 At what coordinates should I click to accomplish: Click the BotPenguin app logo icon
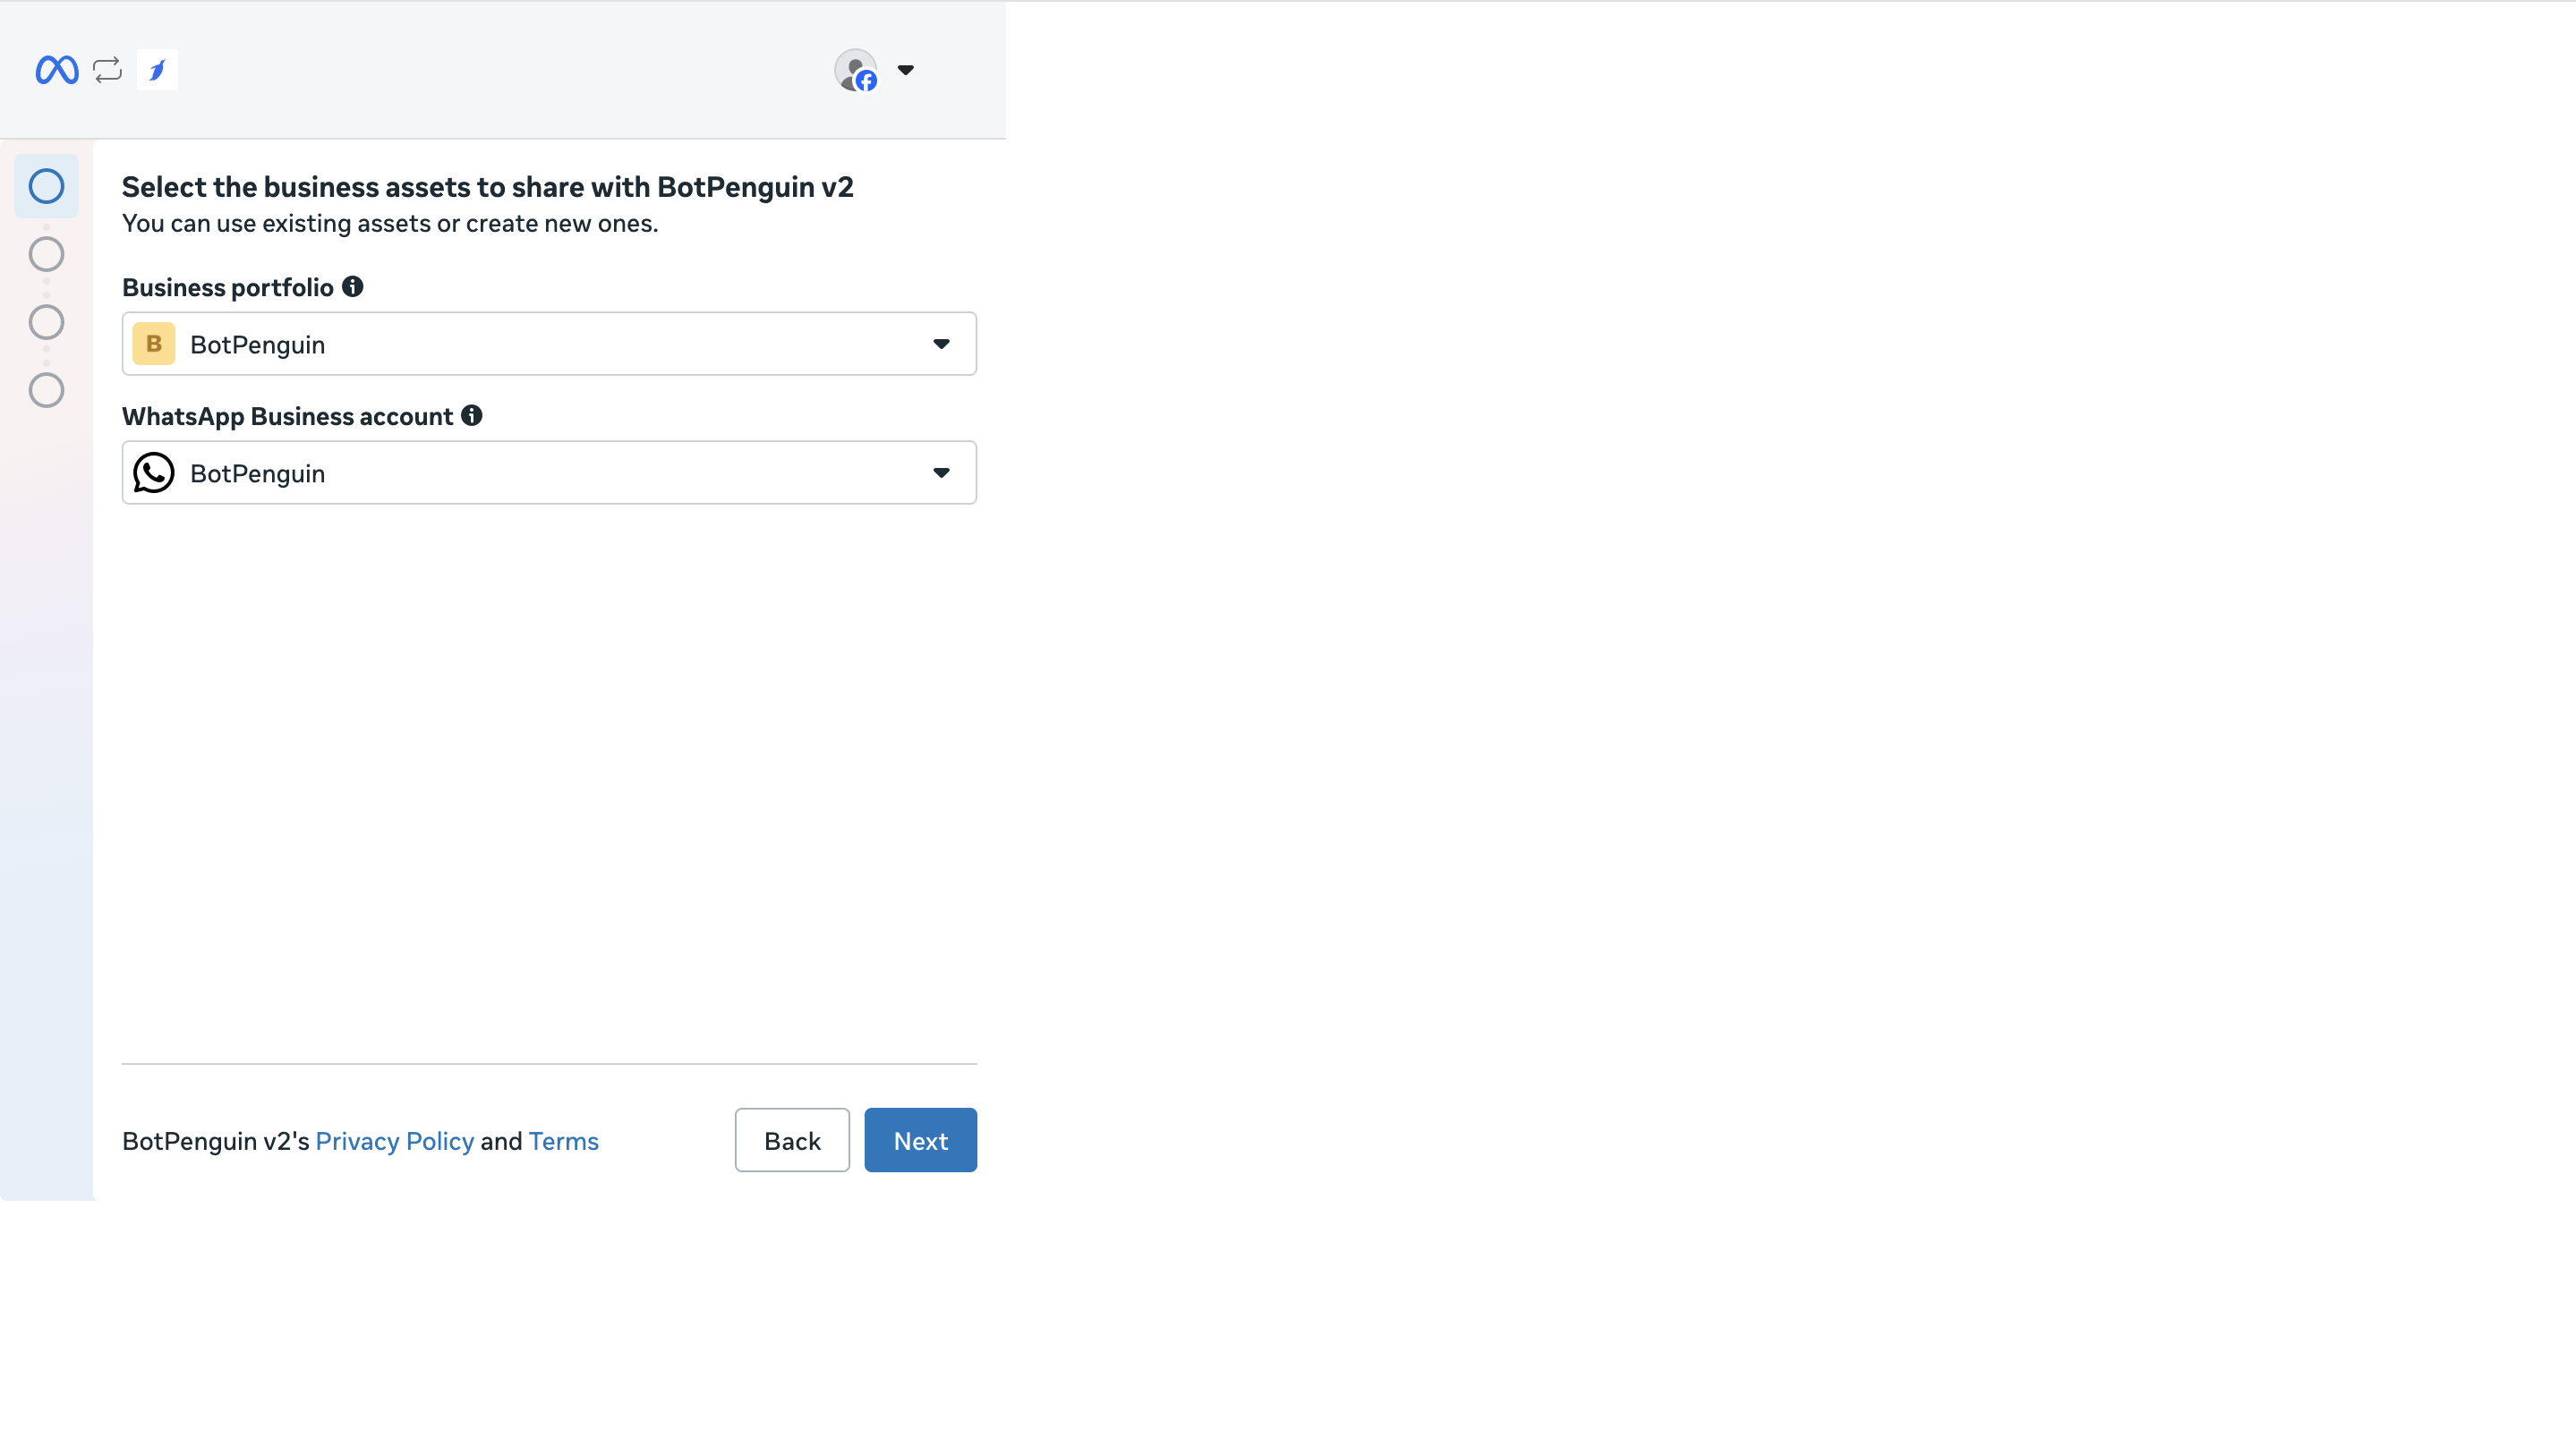[x=157, y=70]
